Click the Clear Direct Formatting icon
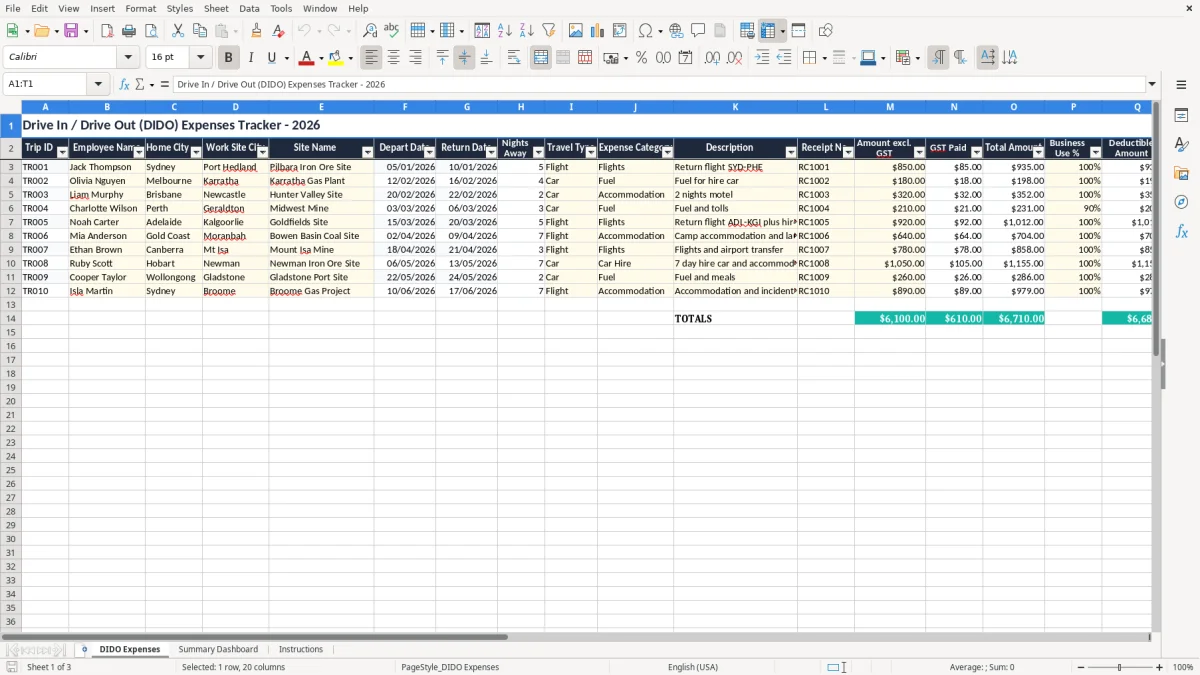 [279, 31]
